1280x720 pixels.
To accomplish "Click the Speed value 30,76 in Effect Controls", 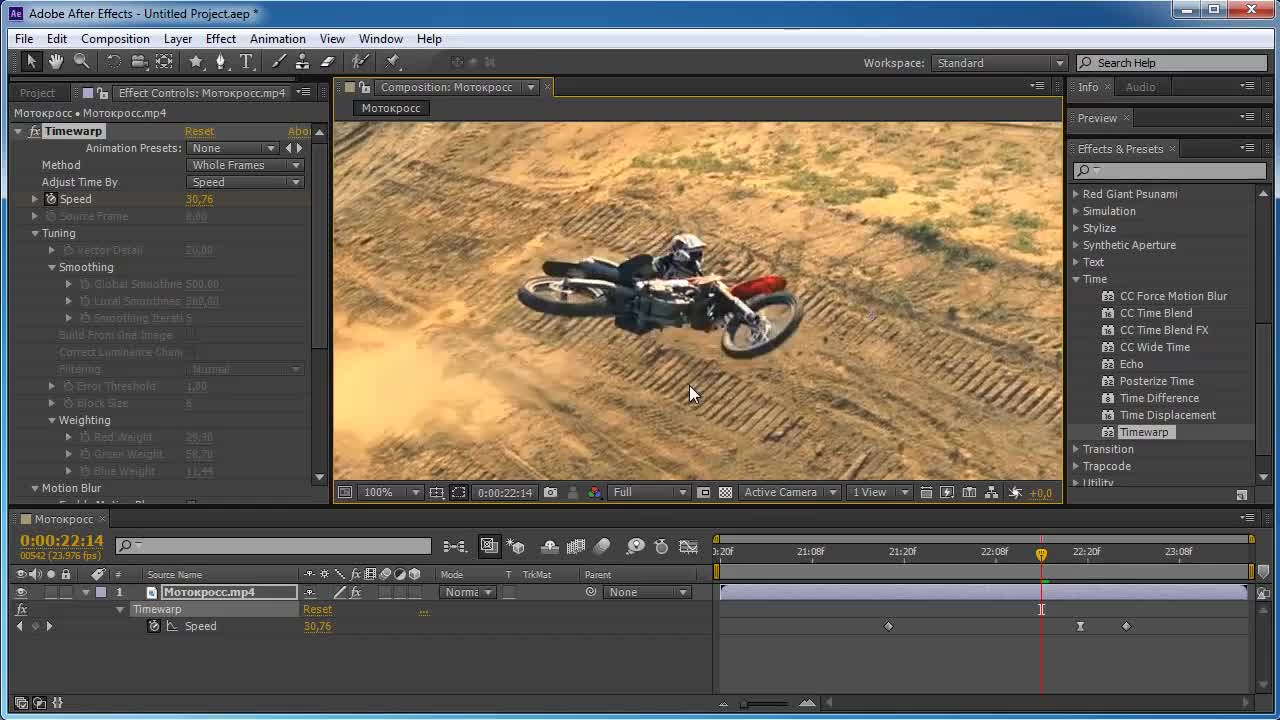I will 199,199.
